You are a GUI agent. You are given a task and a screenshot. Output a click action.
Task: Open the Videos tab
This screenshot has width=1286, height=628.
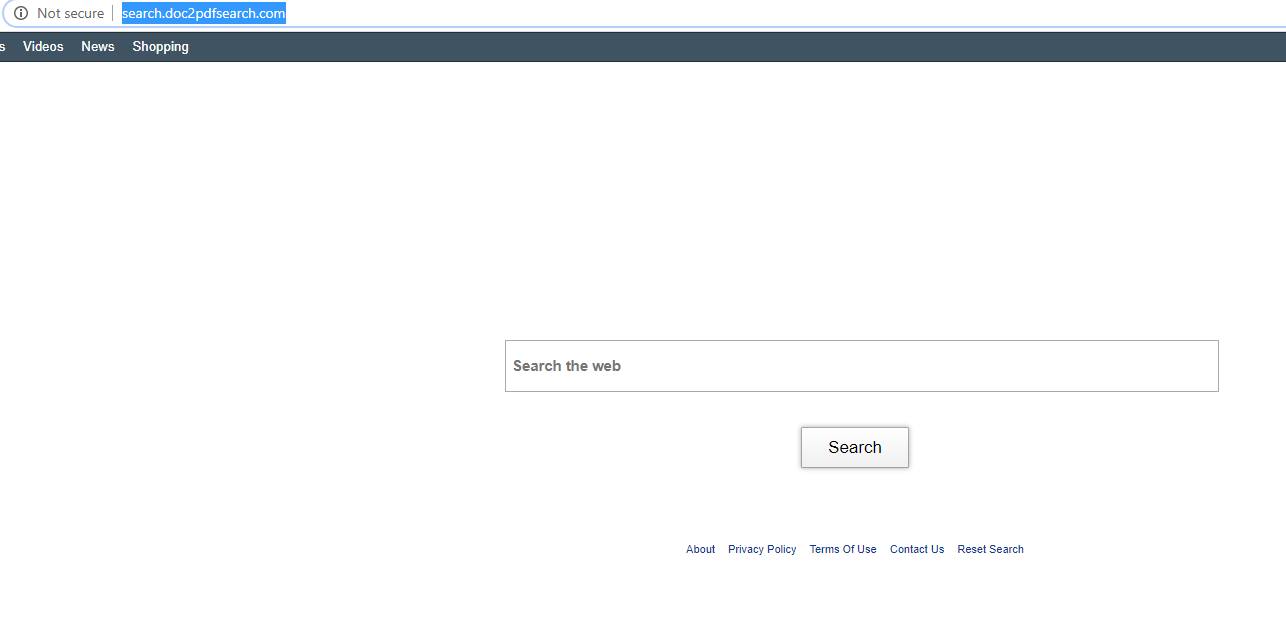click(43, 47)
